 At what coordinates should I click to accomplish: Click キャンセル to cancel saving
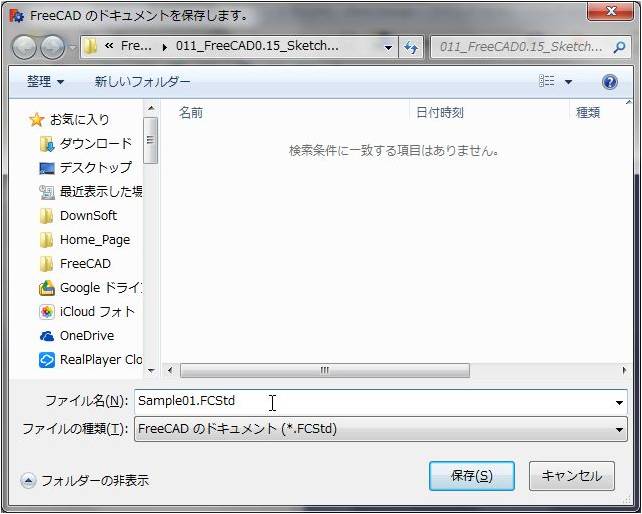[572, 476]
